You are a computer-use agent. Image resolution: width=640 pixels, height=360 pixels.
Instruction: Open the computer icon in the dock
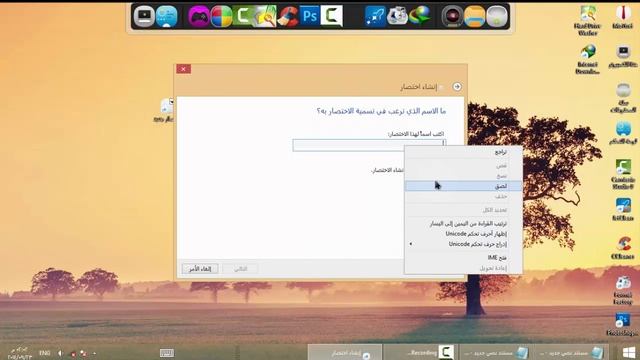[x=144, y=16]
